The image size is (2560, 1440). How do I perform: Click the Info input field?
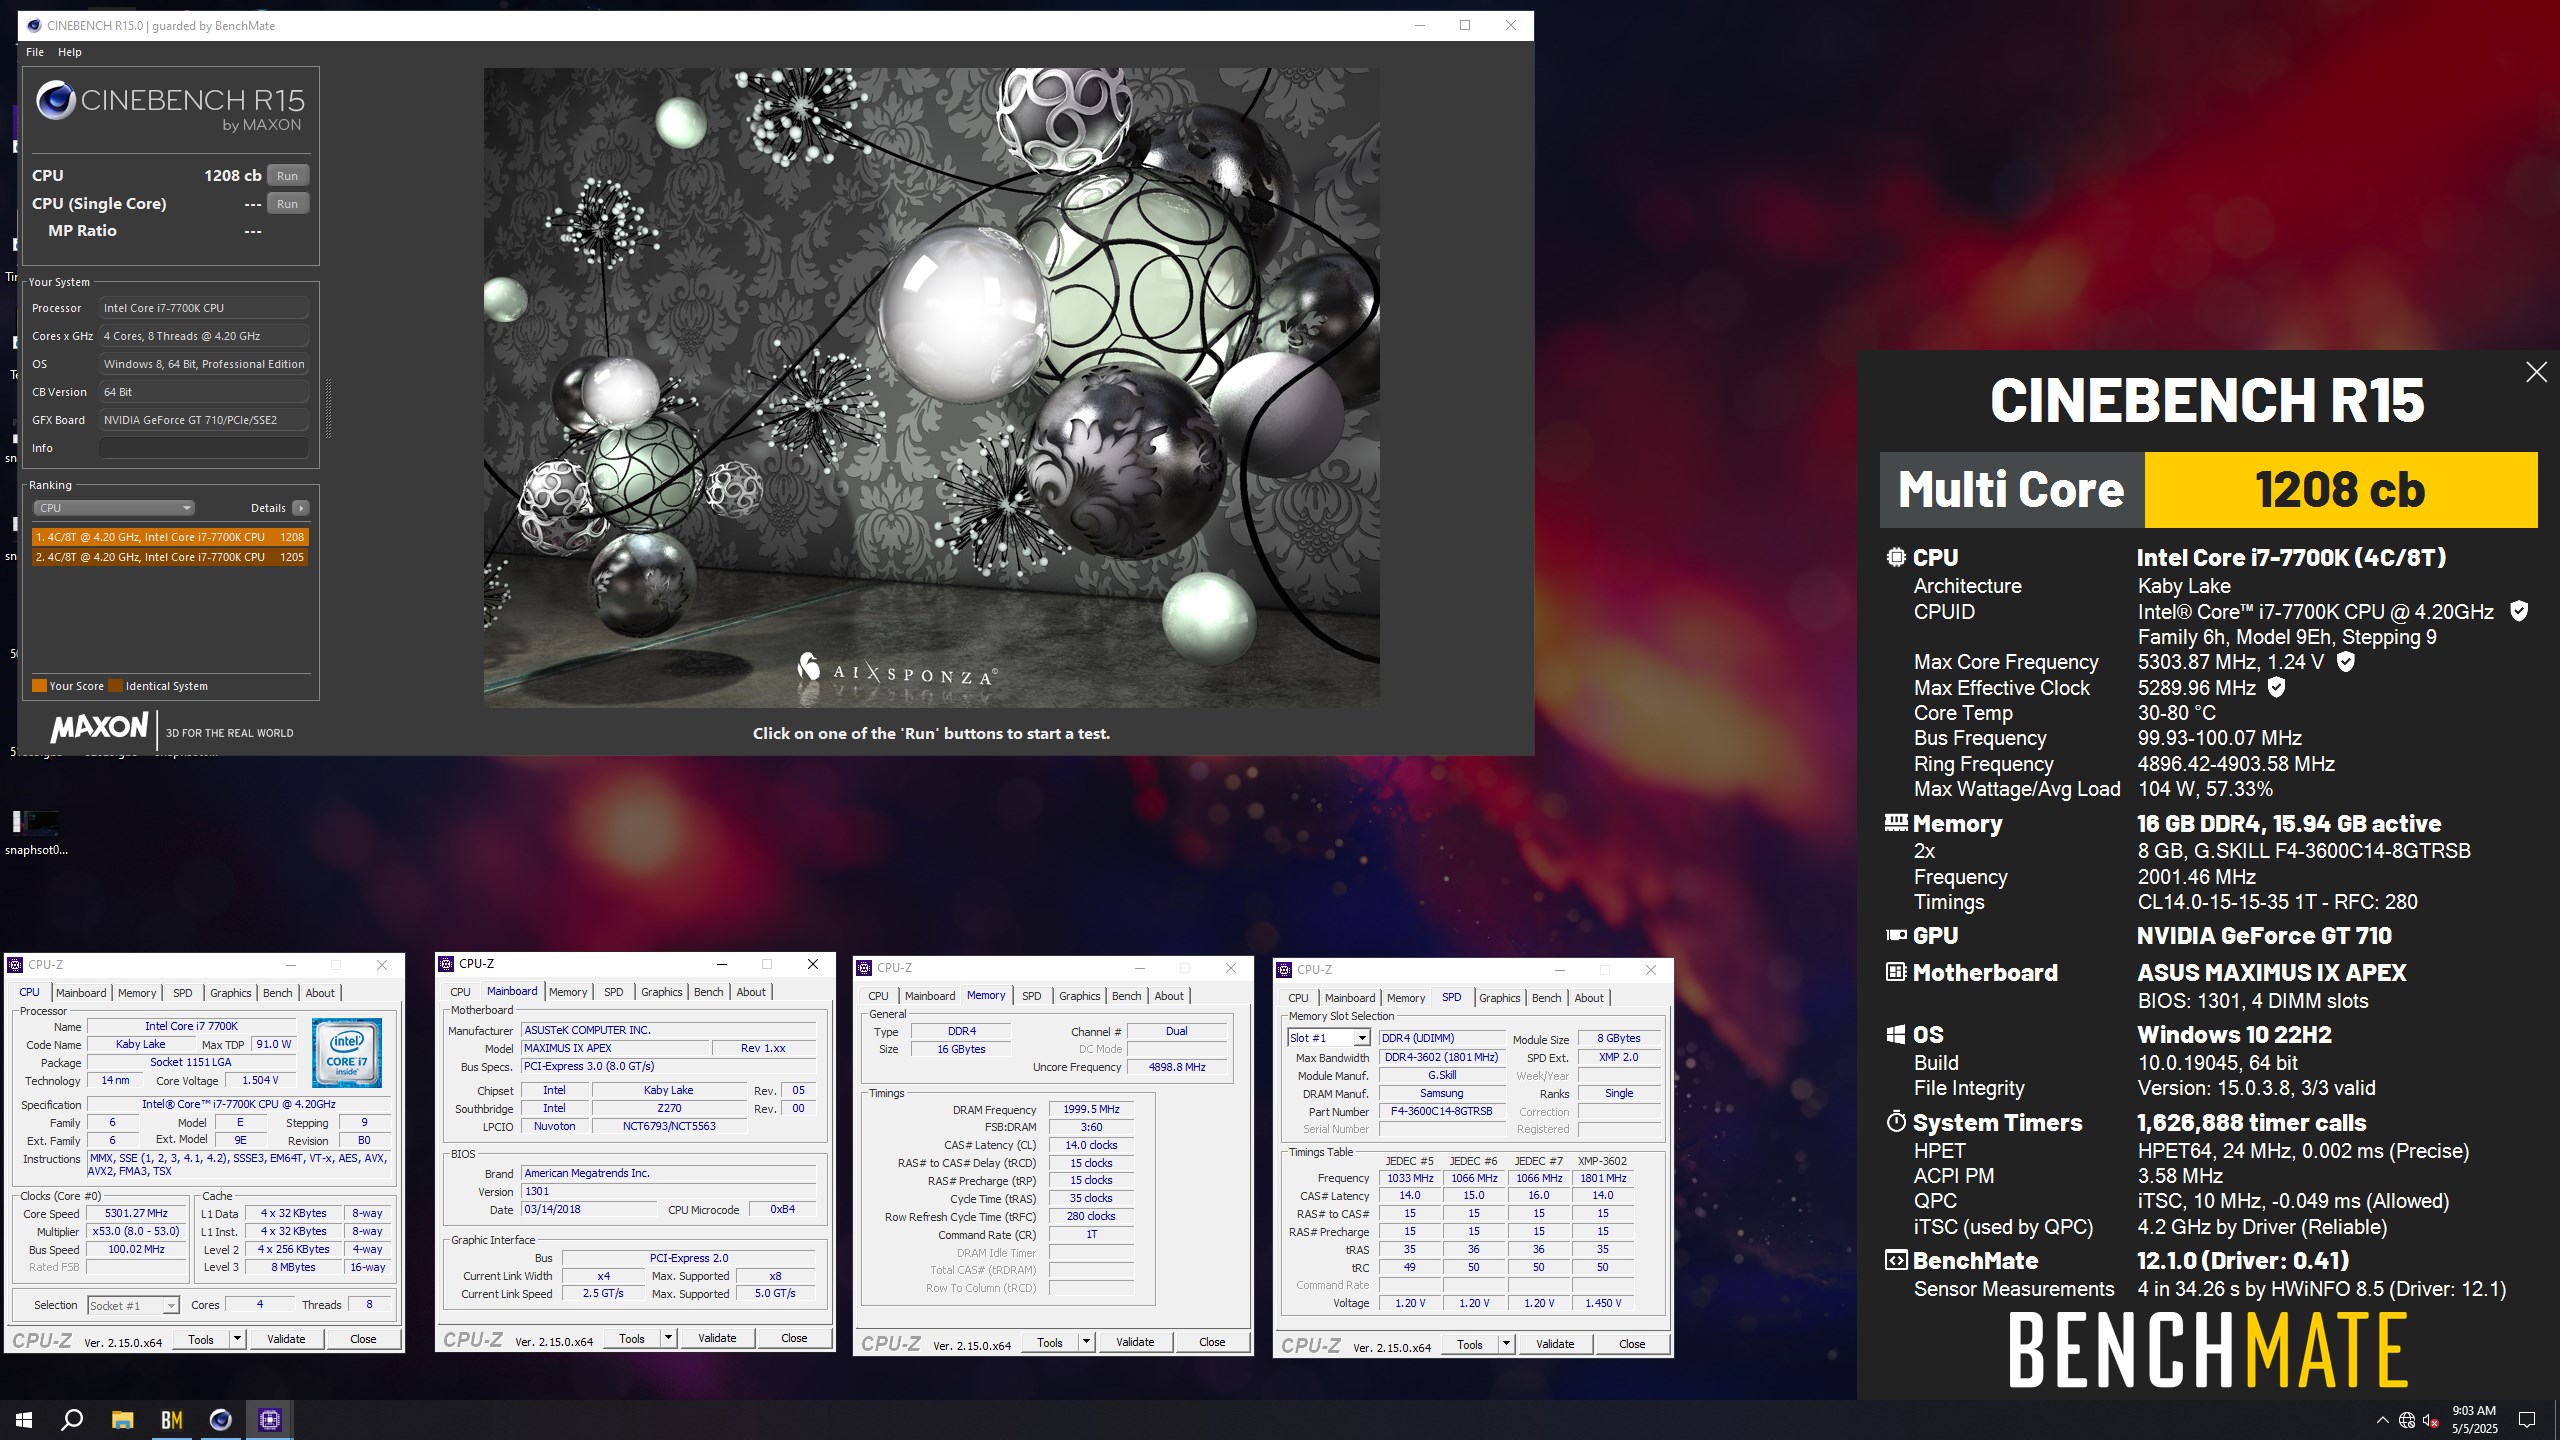pyautogui.click(x=204, y=448)
